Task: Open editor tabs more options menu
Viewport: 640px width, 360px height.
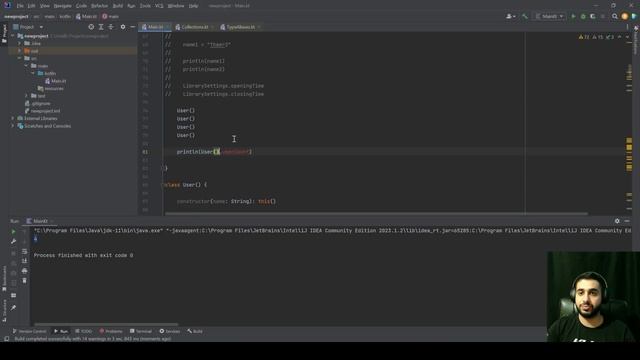Action: (627, 27)
